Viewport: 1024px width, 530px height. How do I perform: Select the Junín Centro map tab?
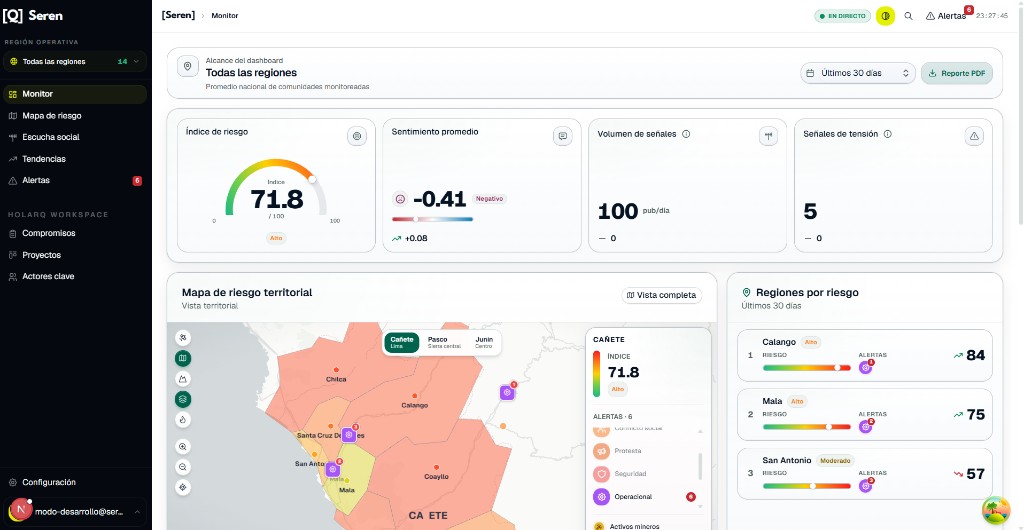484,342
